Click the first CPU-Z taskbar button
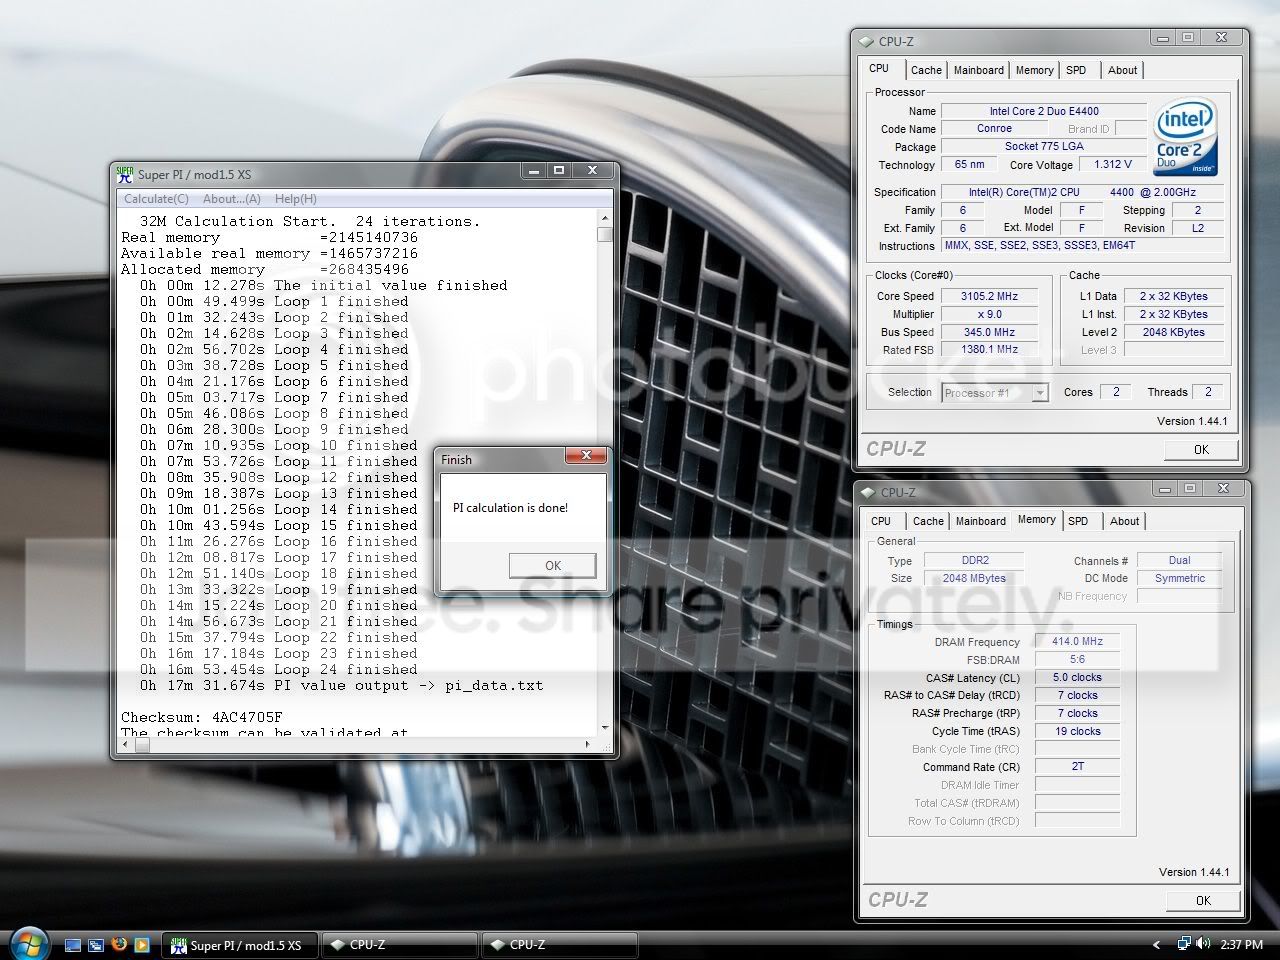This screenshot has height=960, width=1280. pyautogui.click(x=400, y=945)
